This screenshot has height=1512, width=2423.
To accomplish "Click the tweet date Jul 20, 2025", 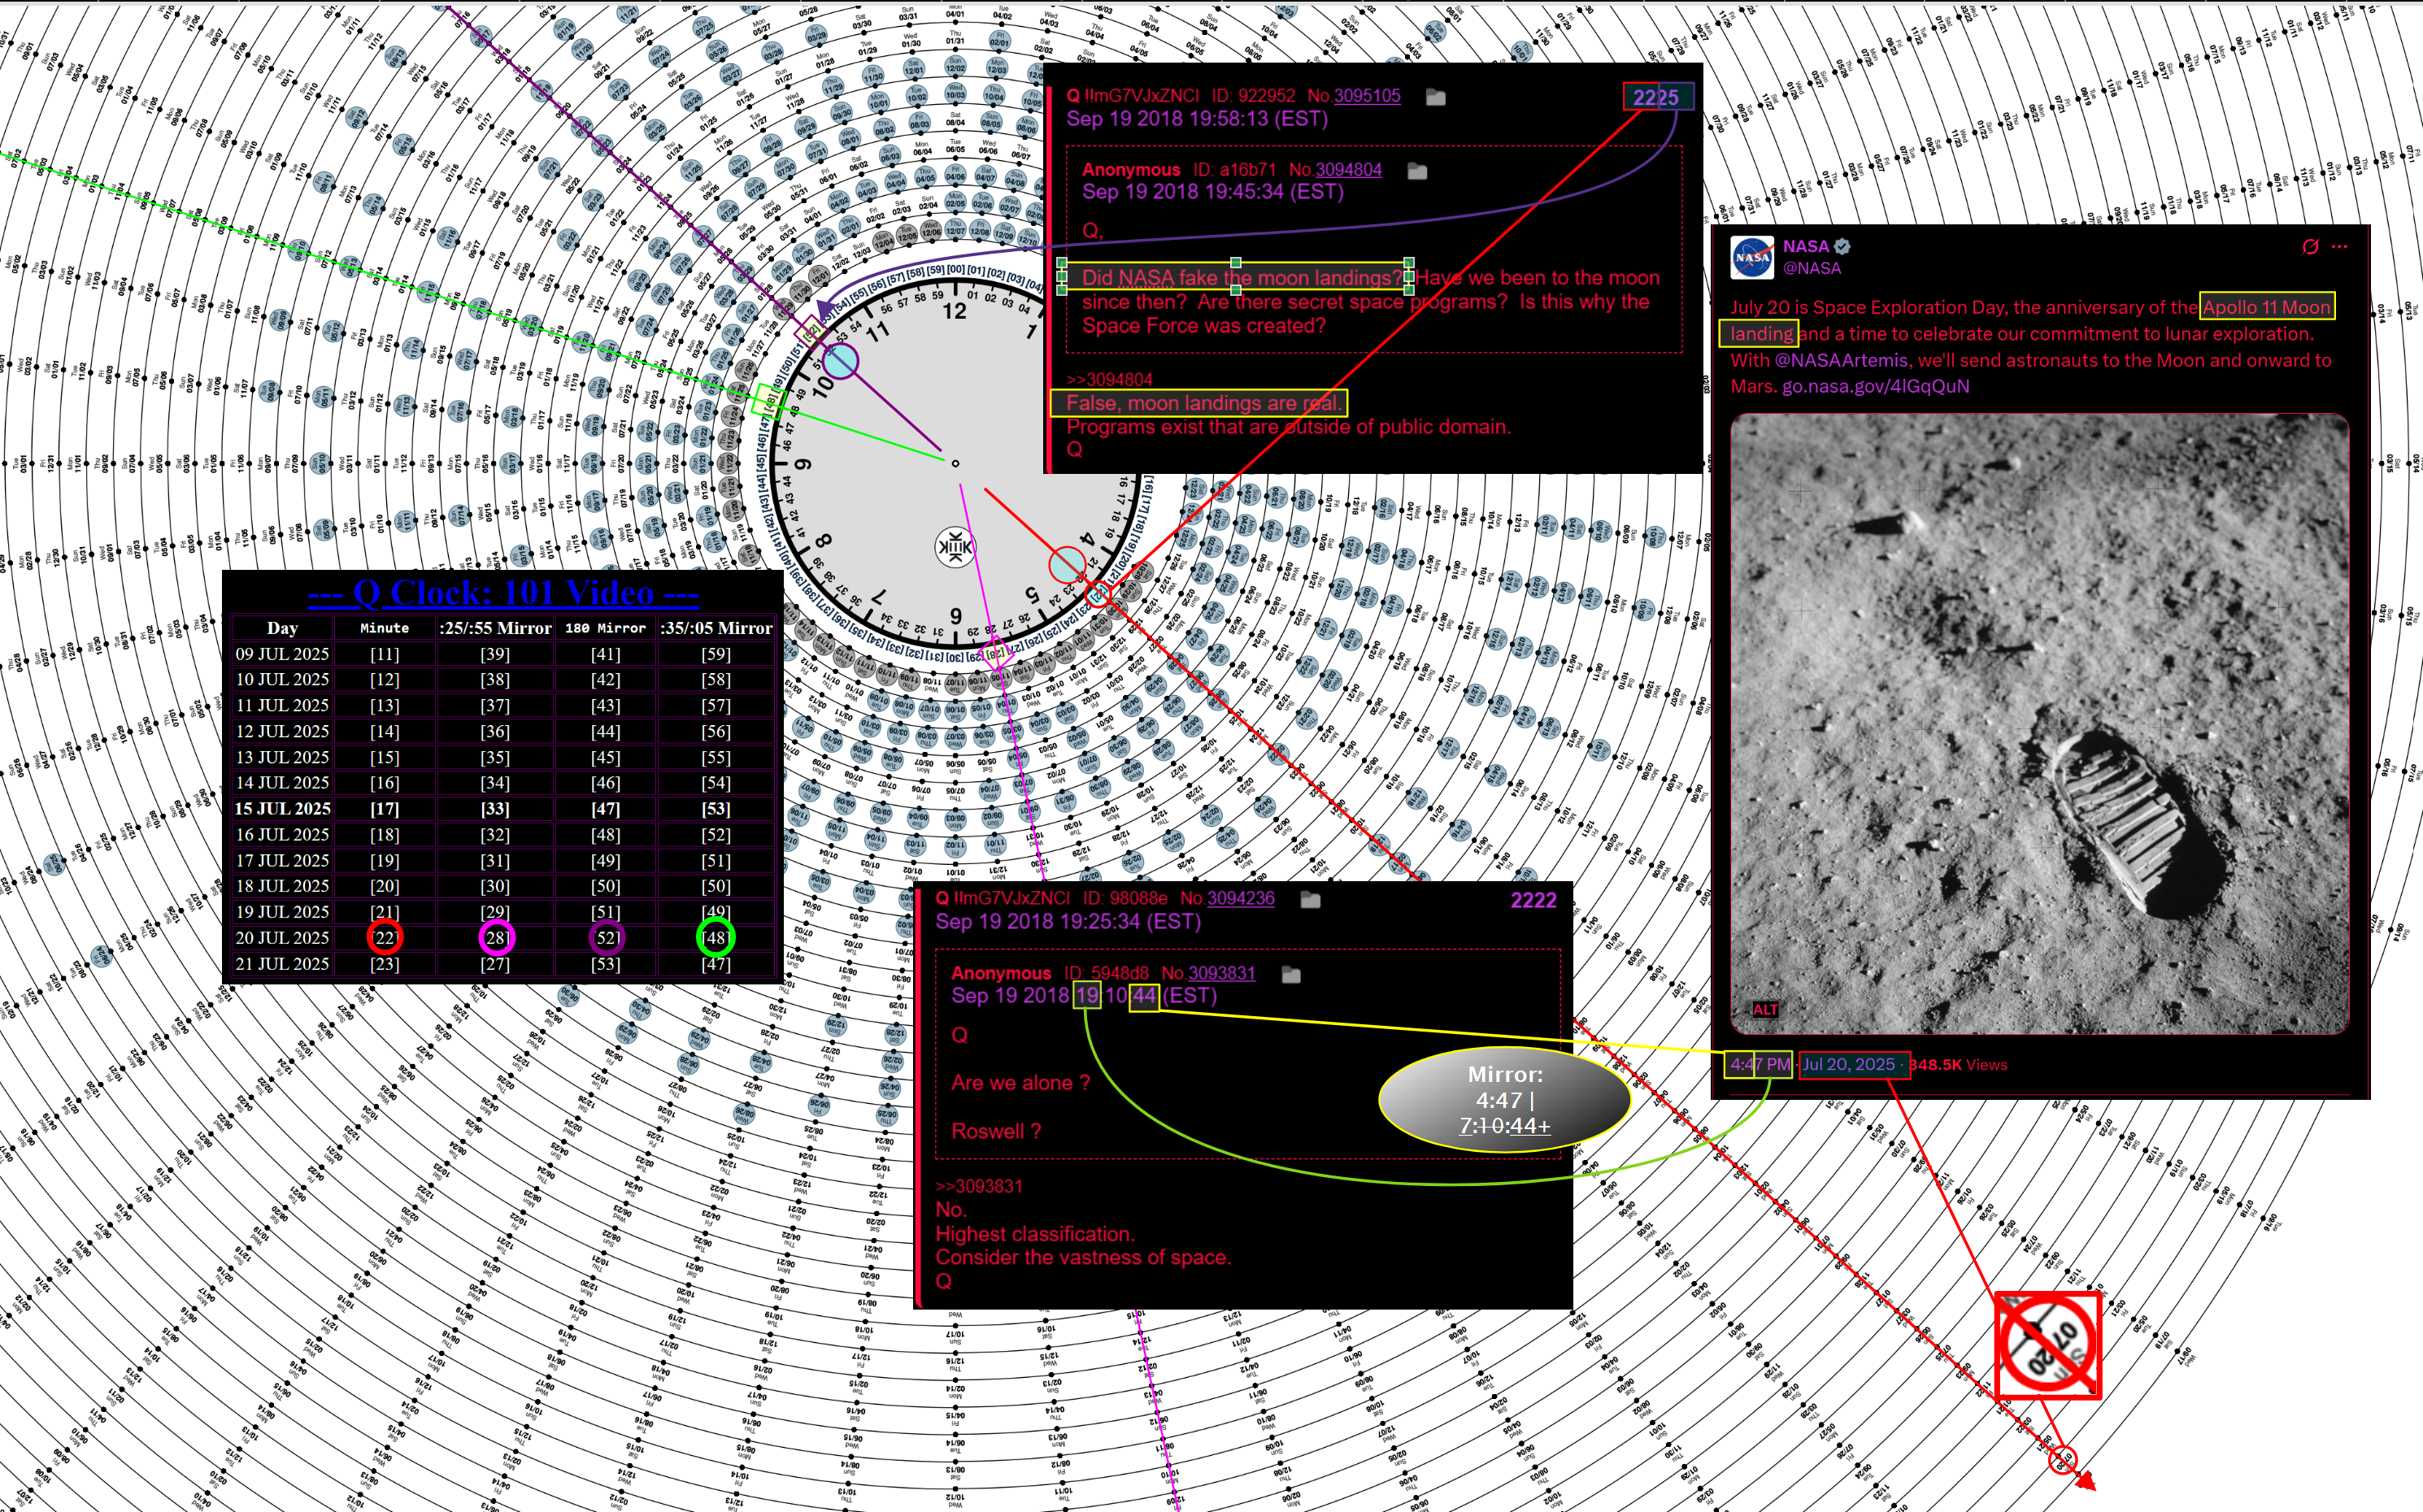I will tap(1848, 1064).
